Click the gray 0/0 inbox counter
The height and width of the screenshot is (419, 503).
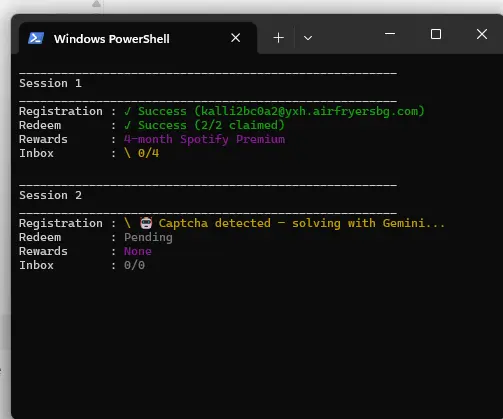tap(134, 265)
